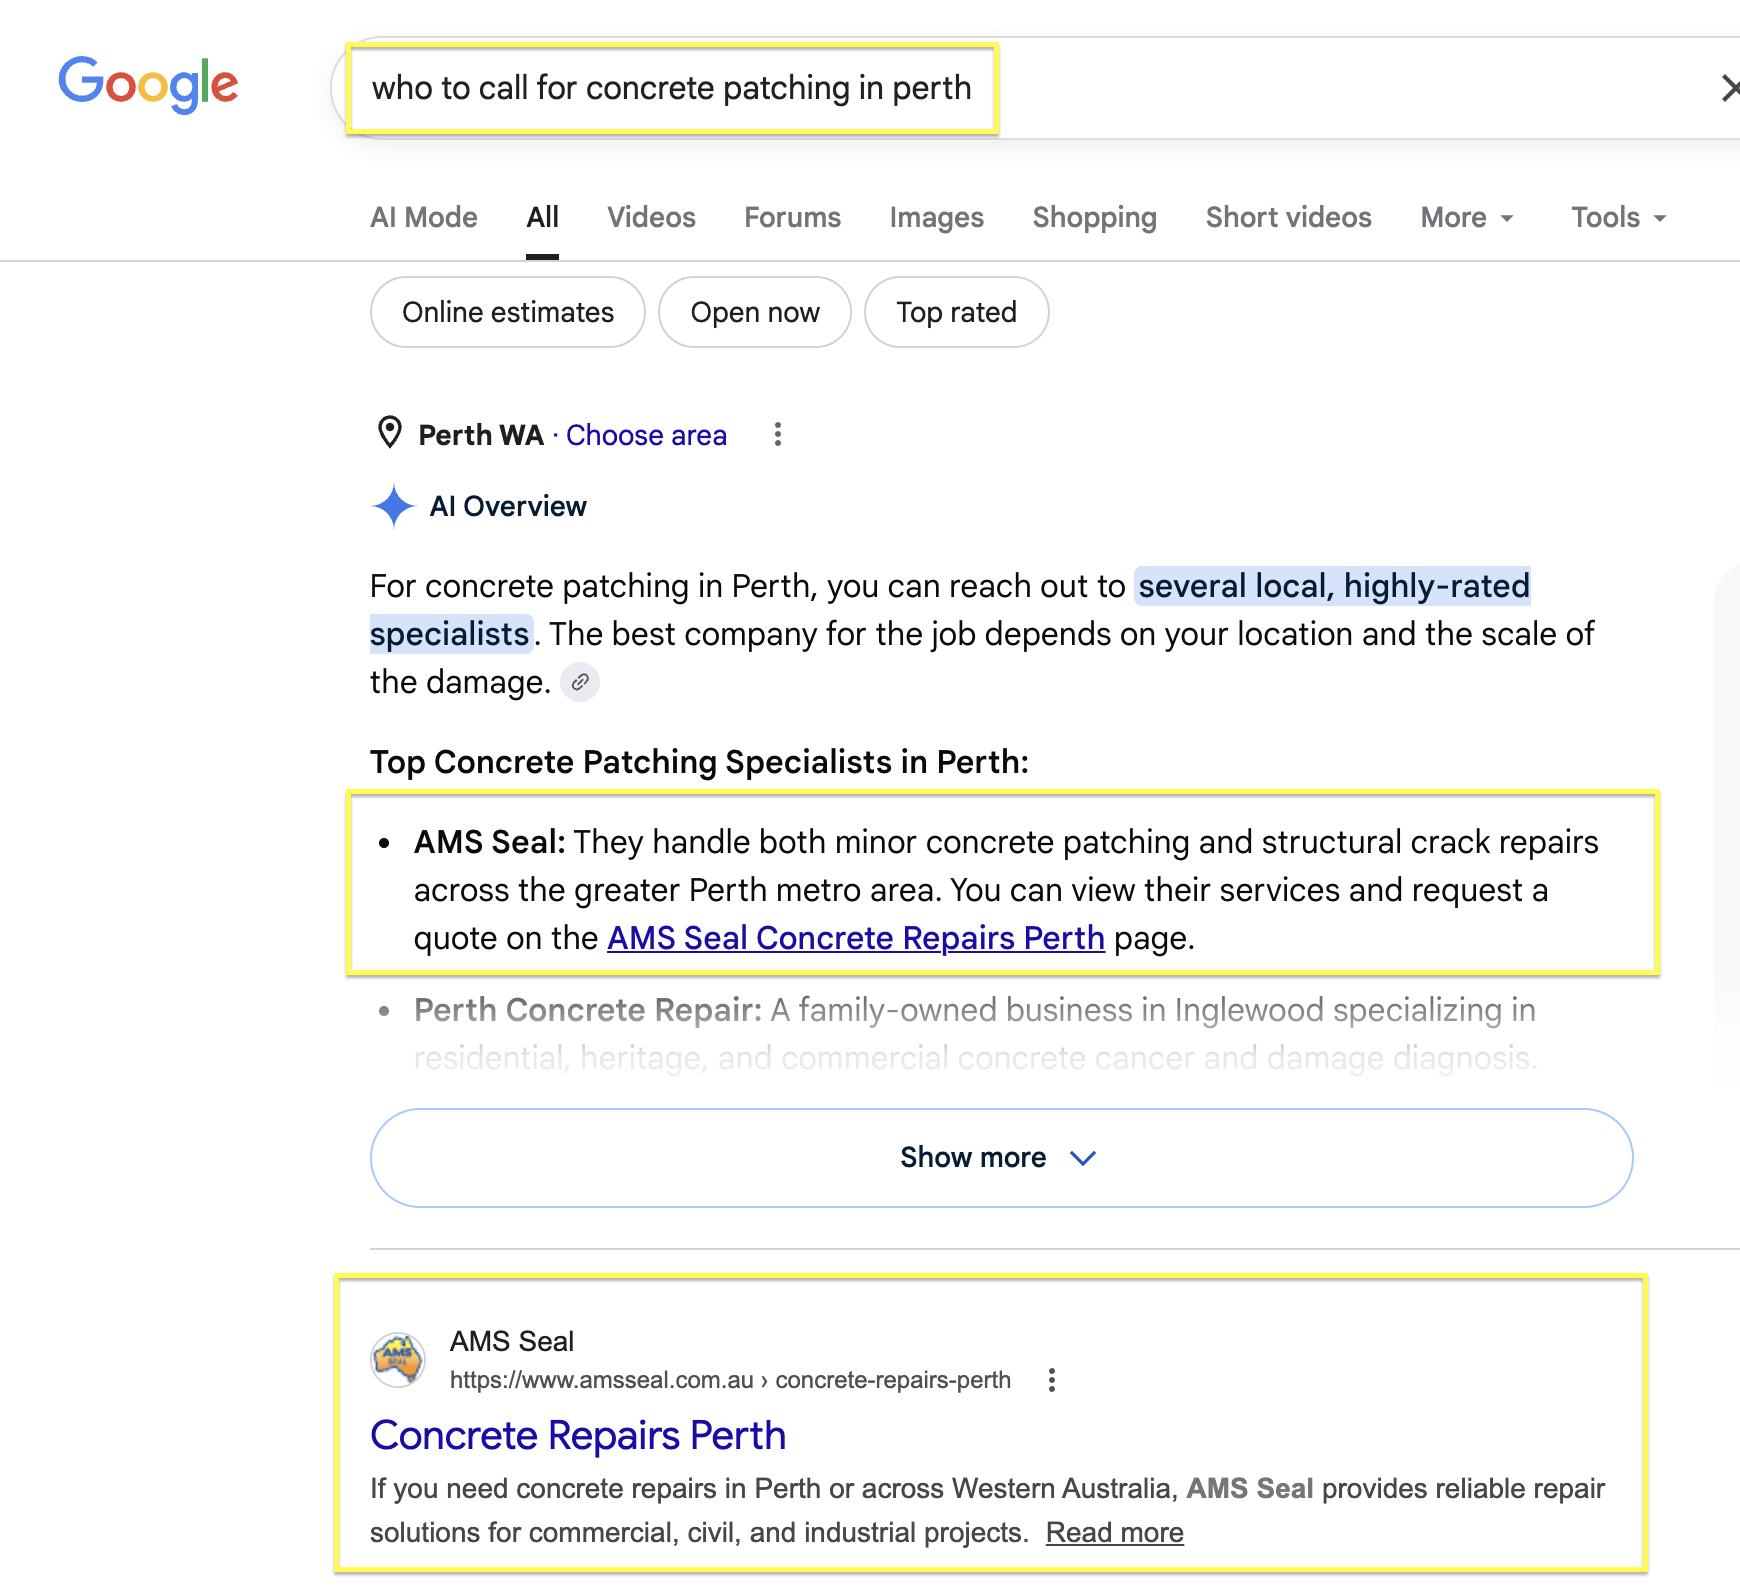Open the Short videos tab
Image resolution: width=1740 pixels, height=1592 pixels.
click(1288, 217)
